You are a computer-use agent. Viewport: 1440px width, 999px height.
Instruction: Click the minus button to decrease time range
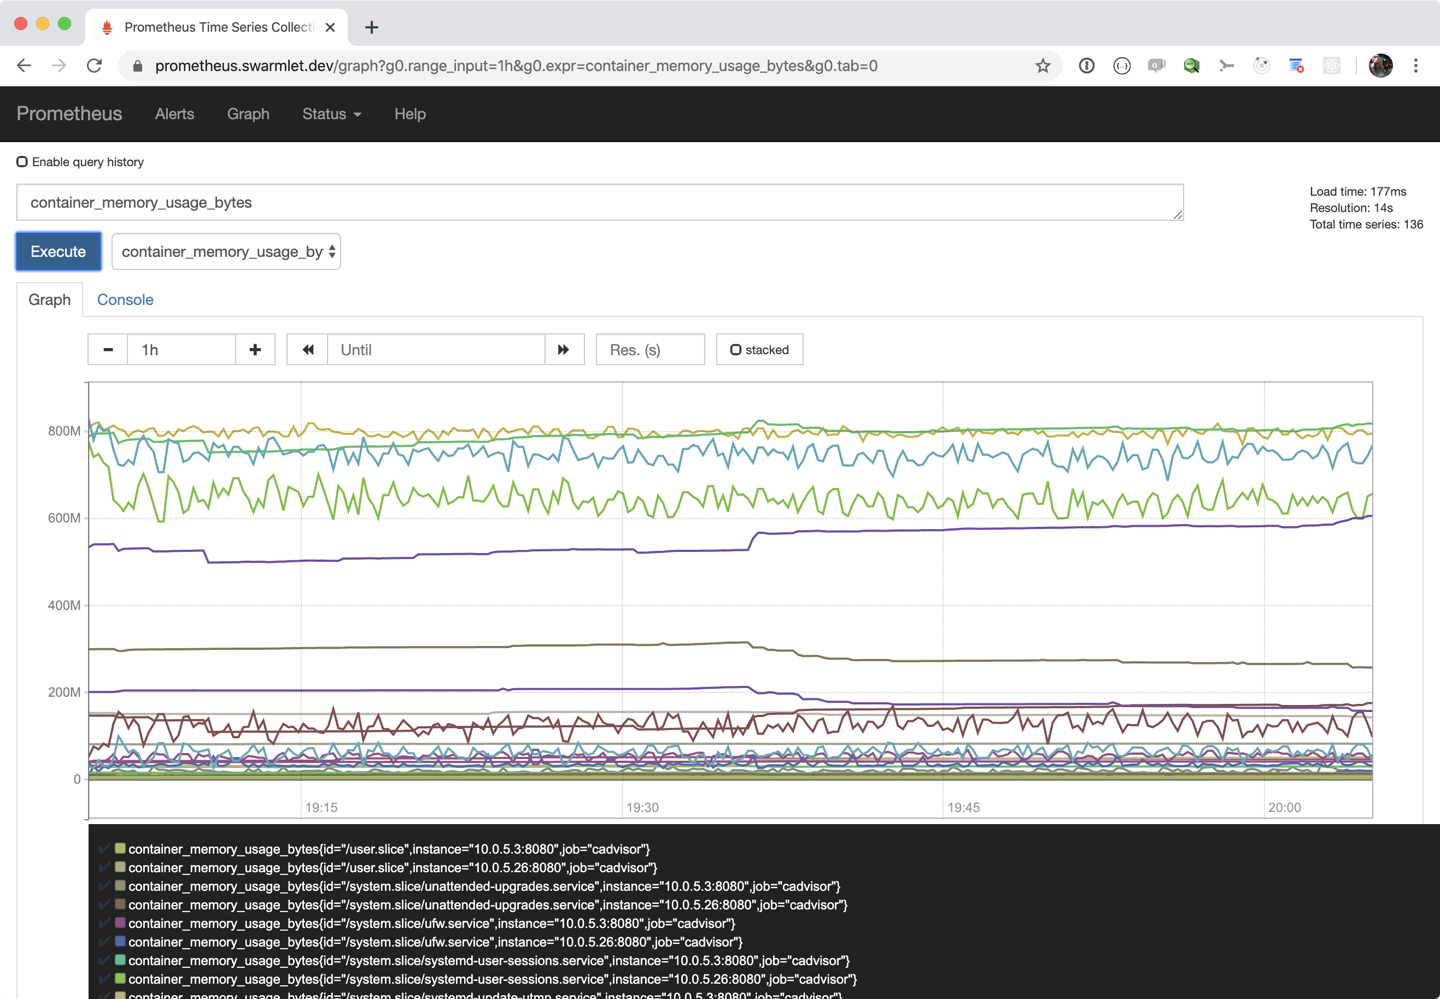(x=108, y=350)
